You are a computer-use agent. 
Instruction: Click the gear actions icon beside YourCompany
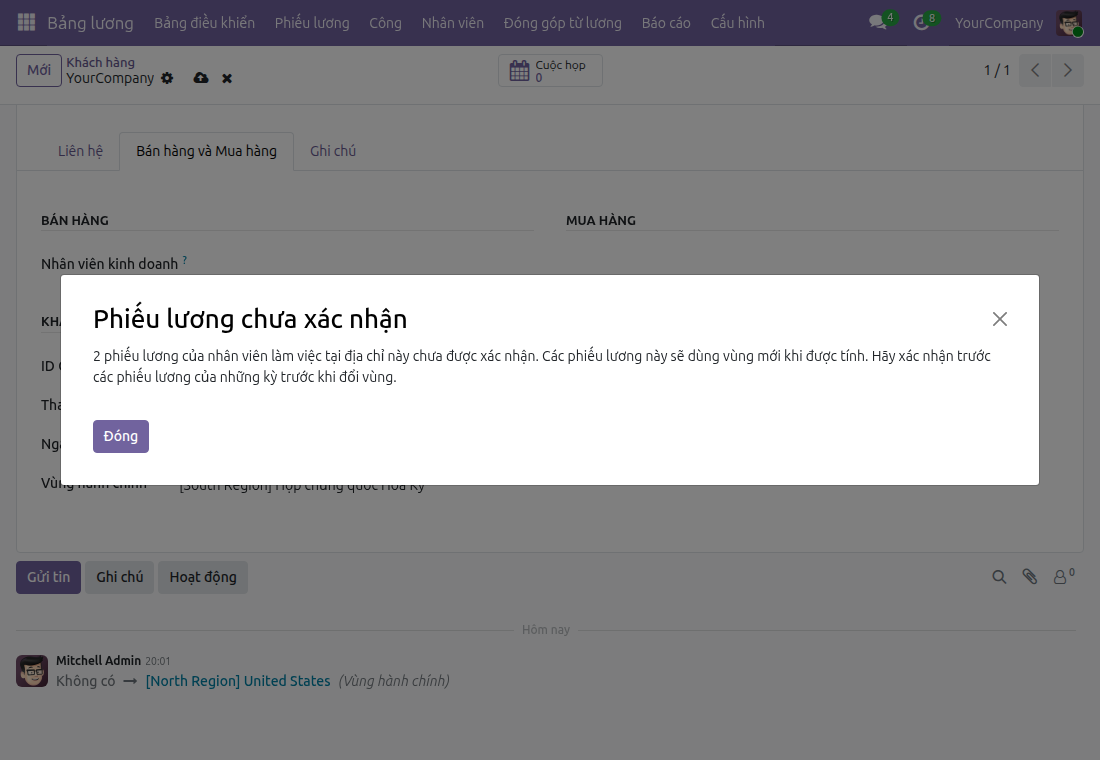pyautogui.click(x=167, y=78)
